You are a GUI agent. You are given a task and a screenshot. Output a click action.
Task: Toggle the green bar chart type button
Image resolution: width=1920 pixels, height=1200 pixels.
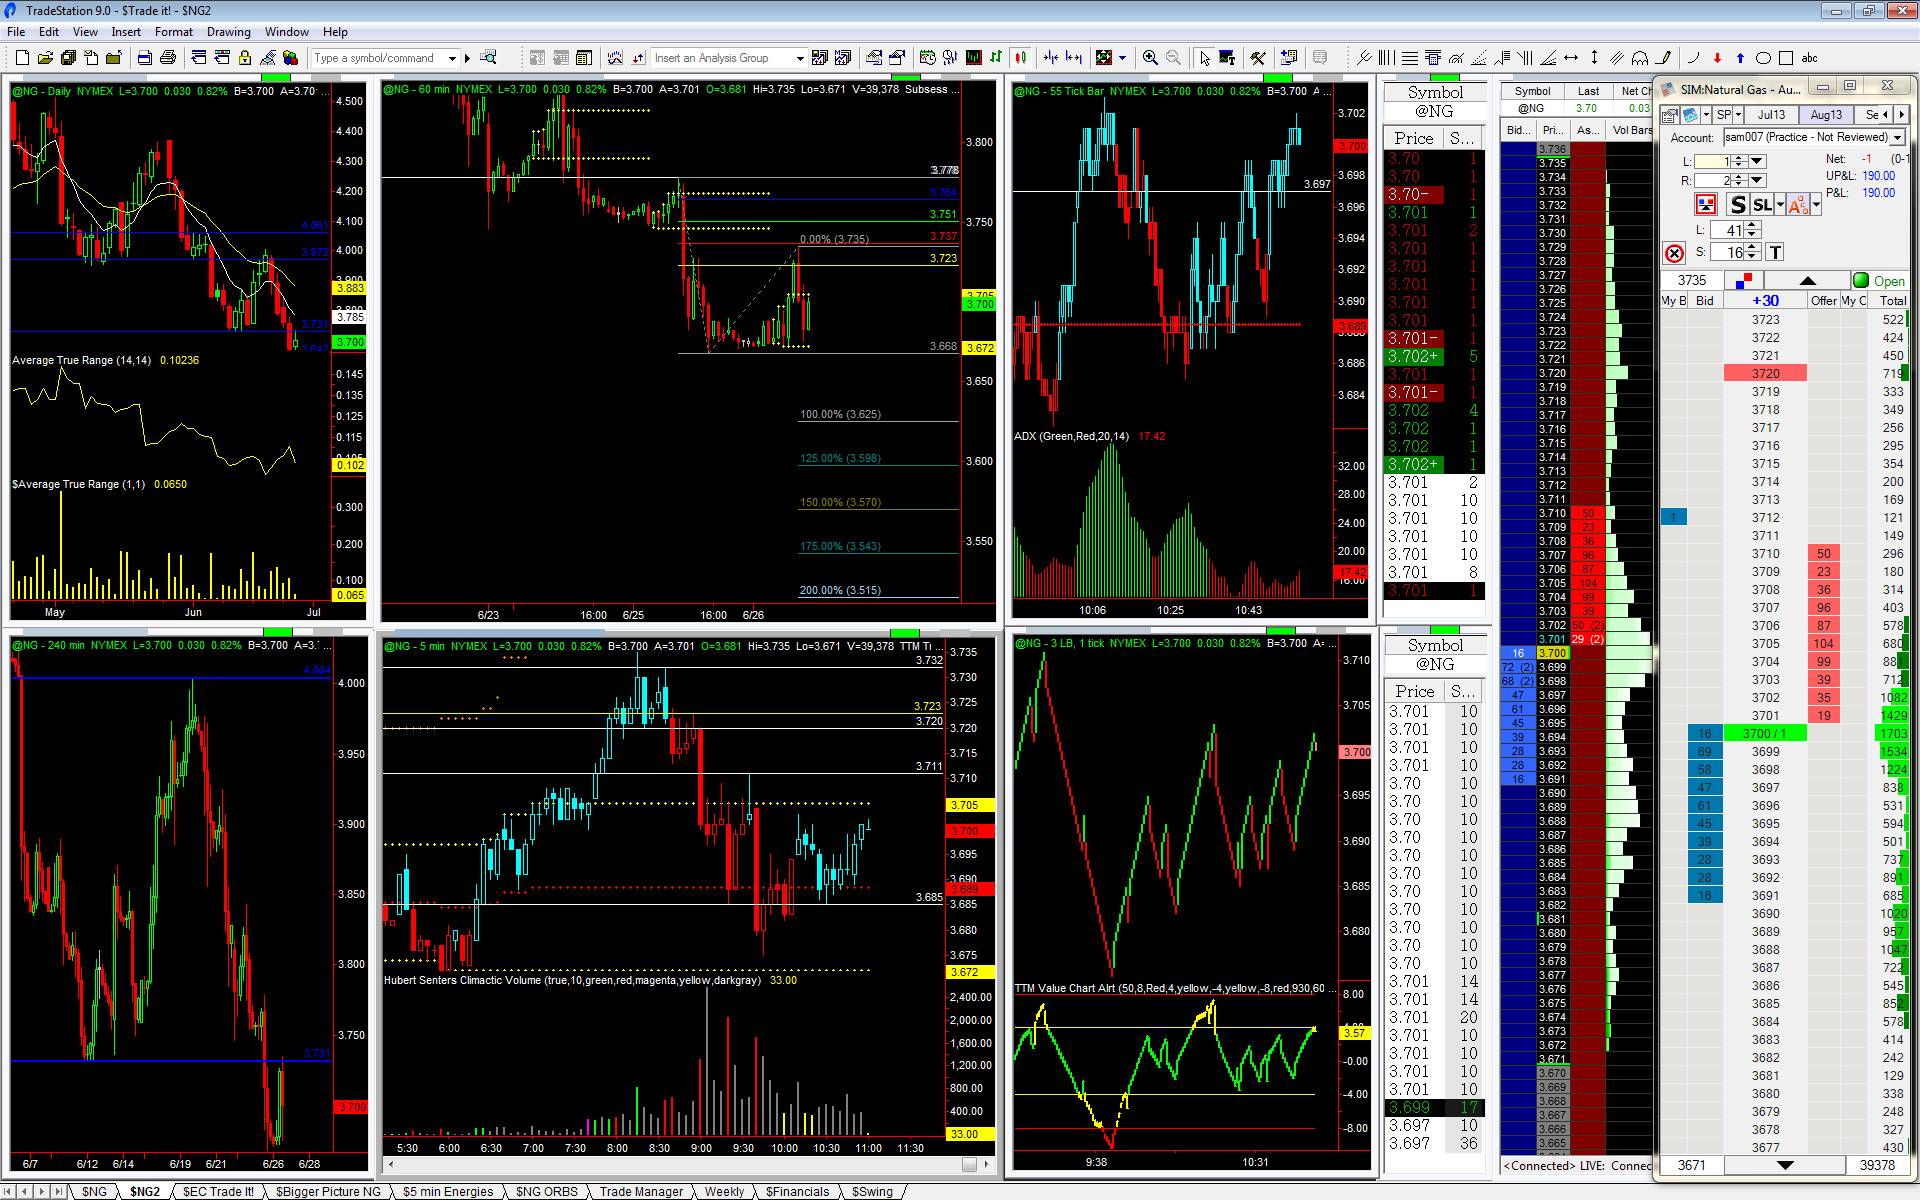coord(996,58)
